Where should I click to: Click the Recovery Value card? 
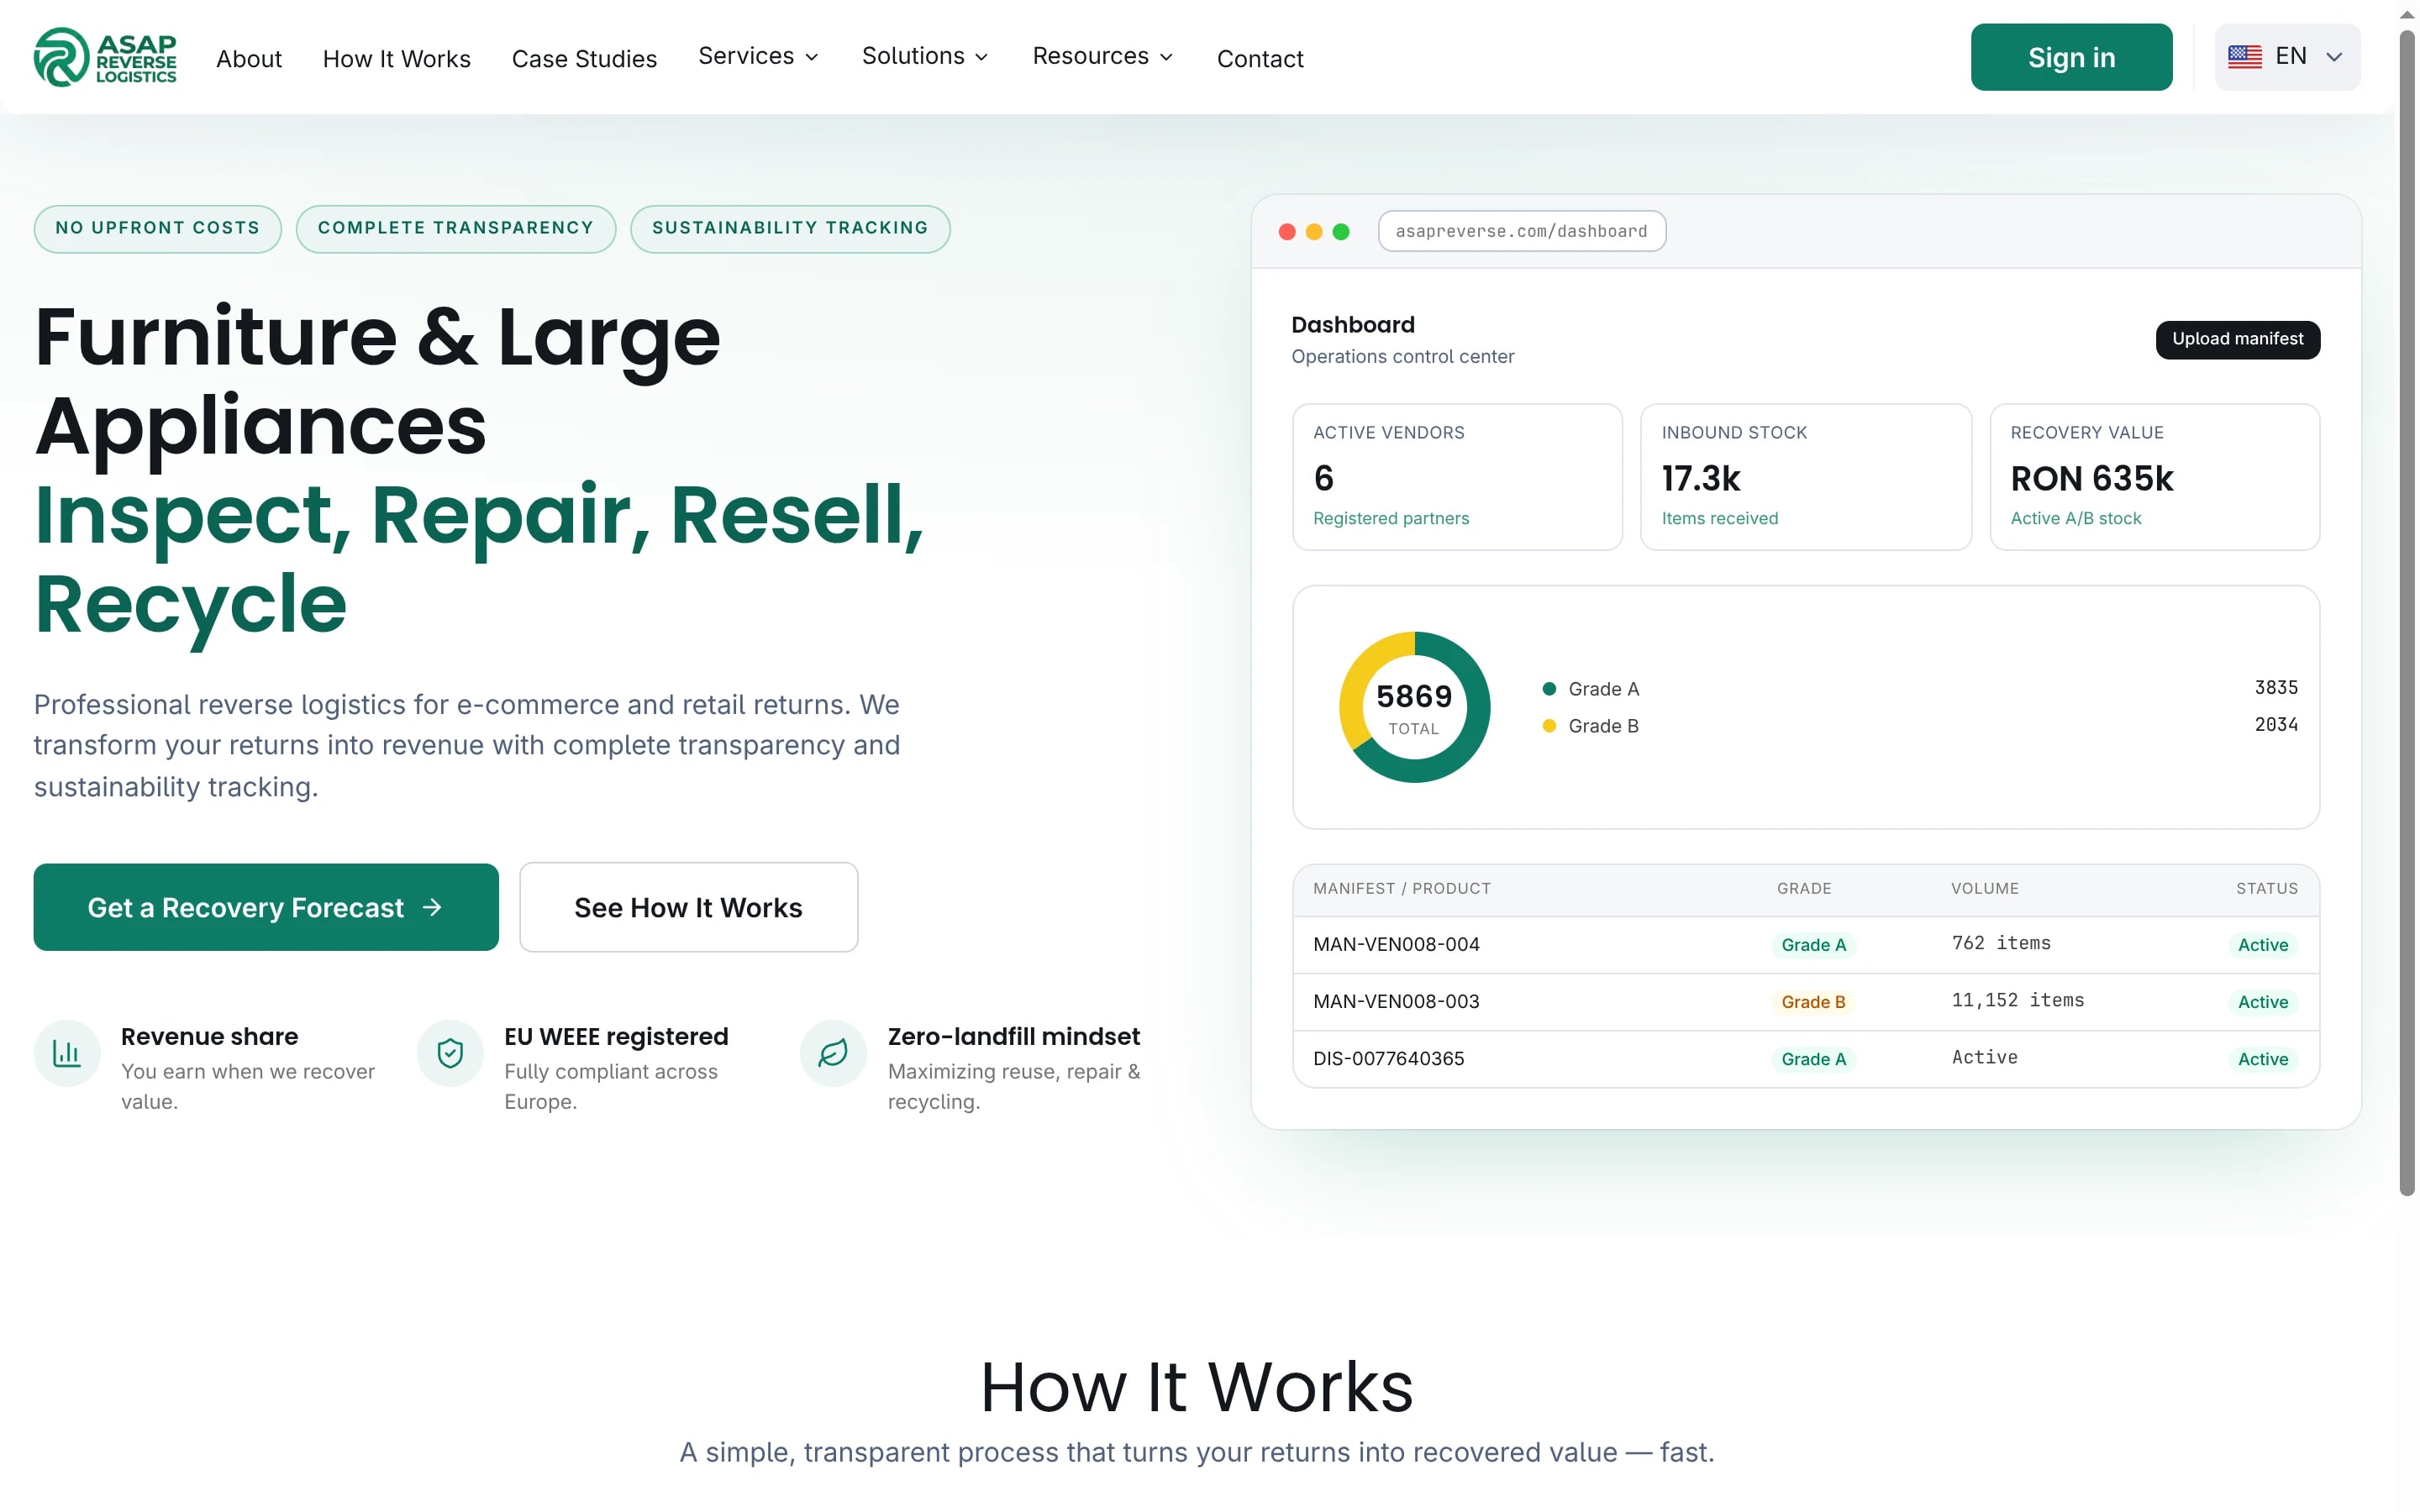[2154, 477]
